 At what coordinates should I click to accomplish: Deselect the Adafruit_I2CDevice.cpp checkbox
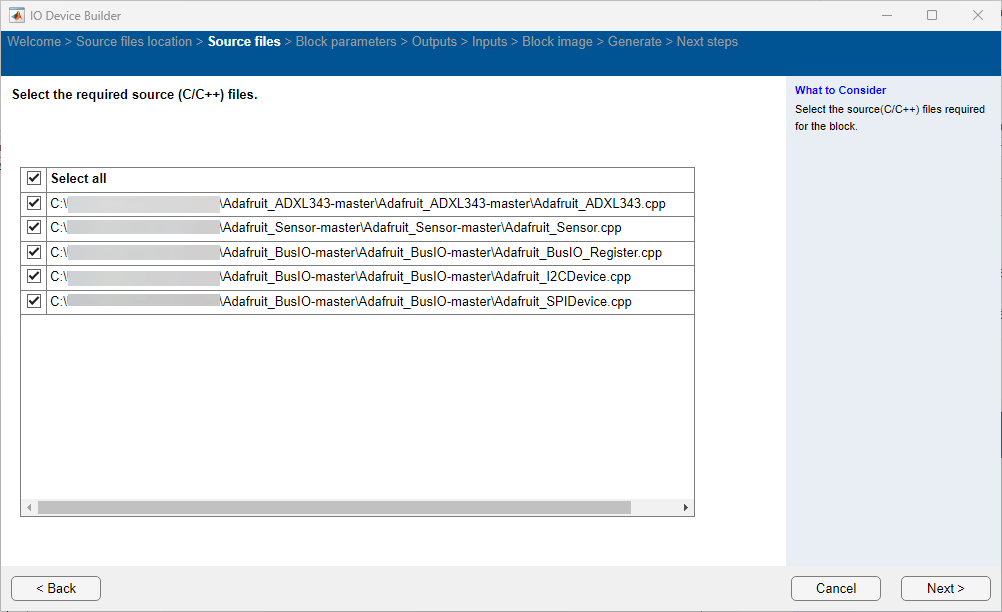34,276
